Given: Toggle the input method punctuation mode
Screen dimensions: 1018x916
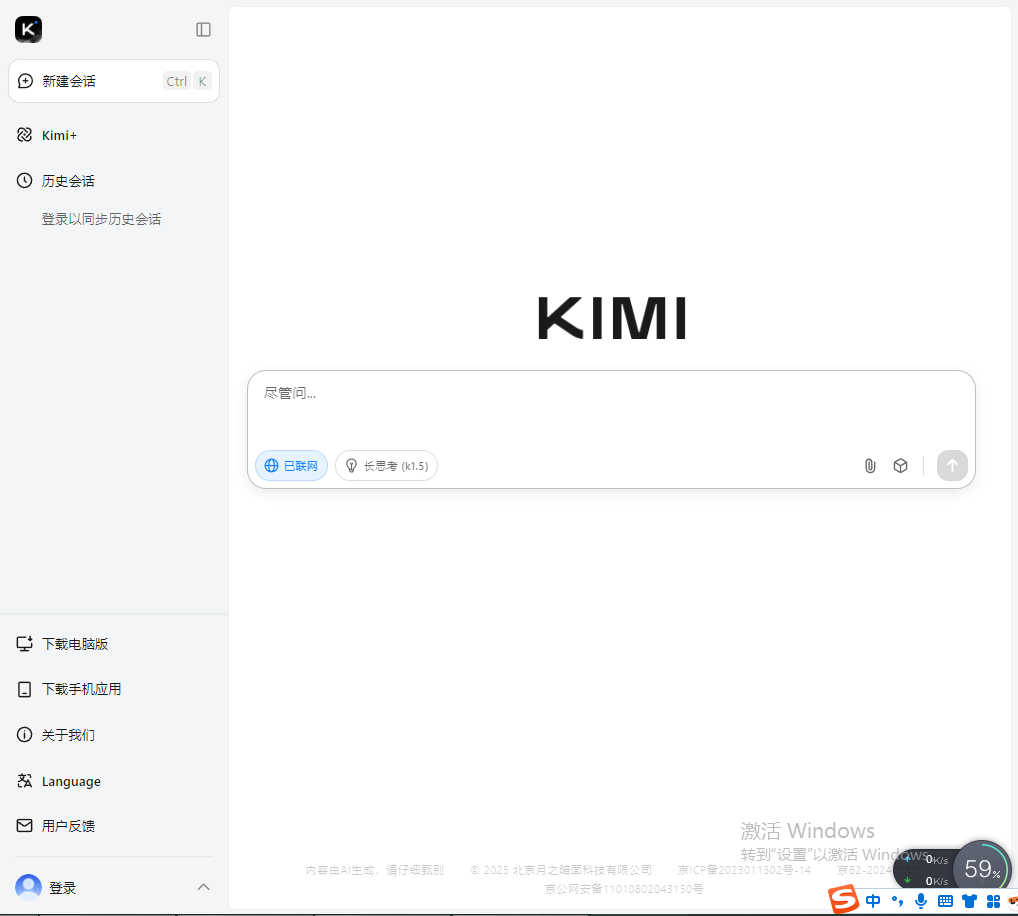Looking at the screenshot, I should click(x=897, y=901).
